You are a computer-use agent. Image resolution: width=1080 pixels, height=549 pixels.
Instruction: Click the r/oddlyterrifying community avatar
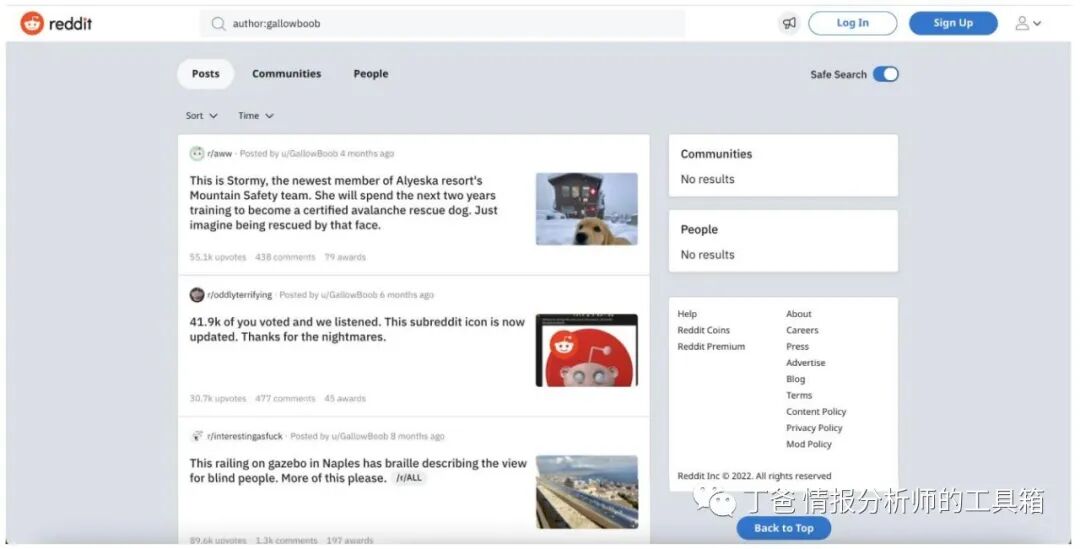coord(197,295)
